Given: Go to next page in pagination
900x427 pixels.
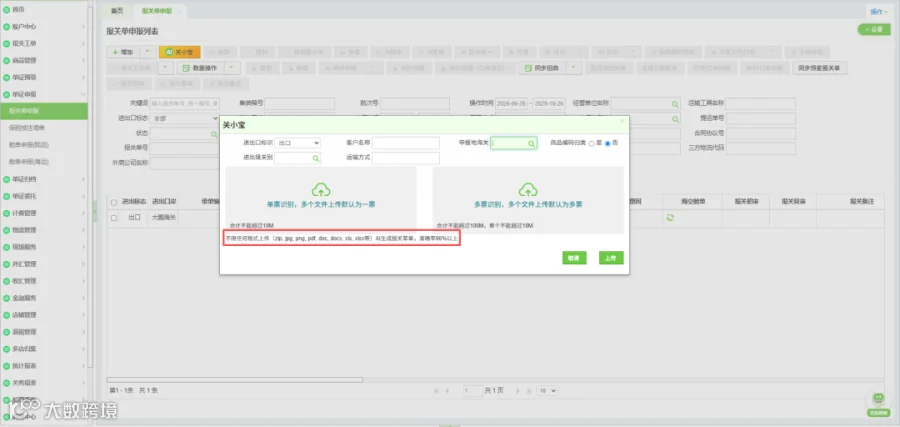Looking at the screenshot, I should (518, 390).
